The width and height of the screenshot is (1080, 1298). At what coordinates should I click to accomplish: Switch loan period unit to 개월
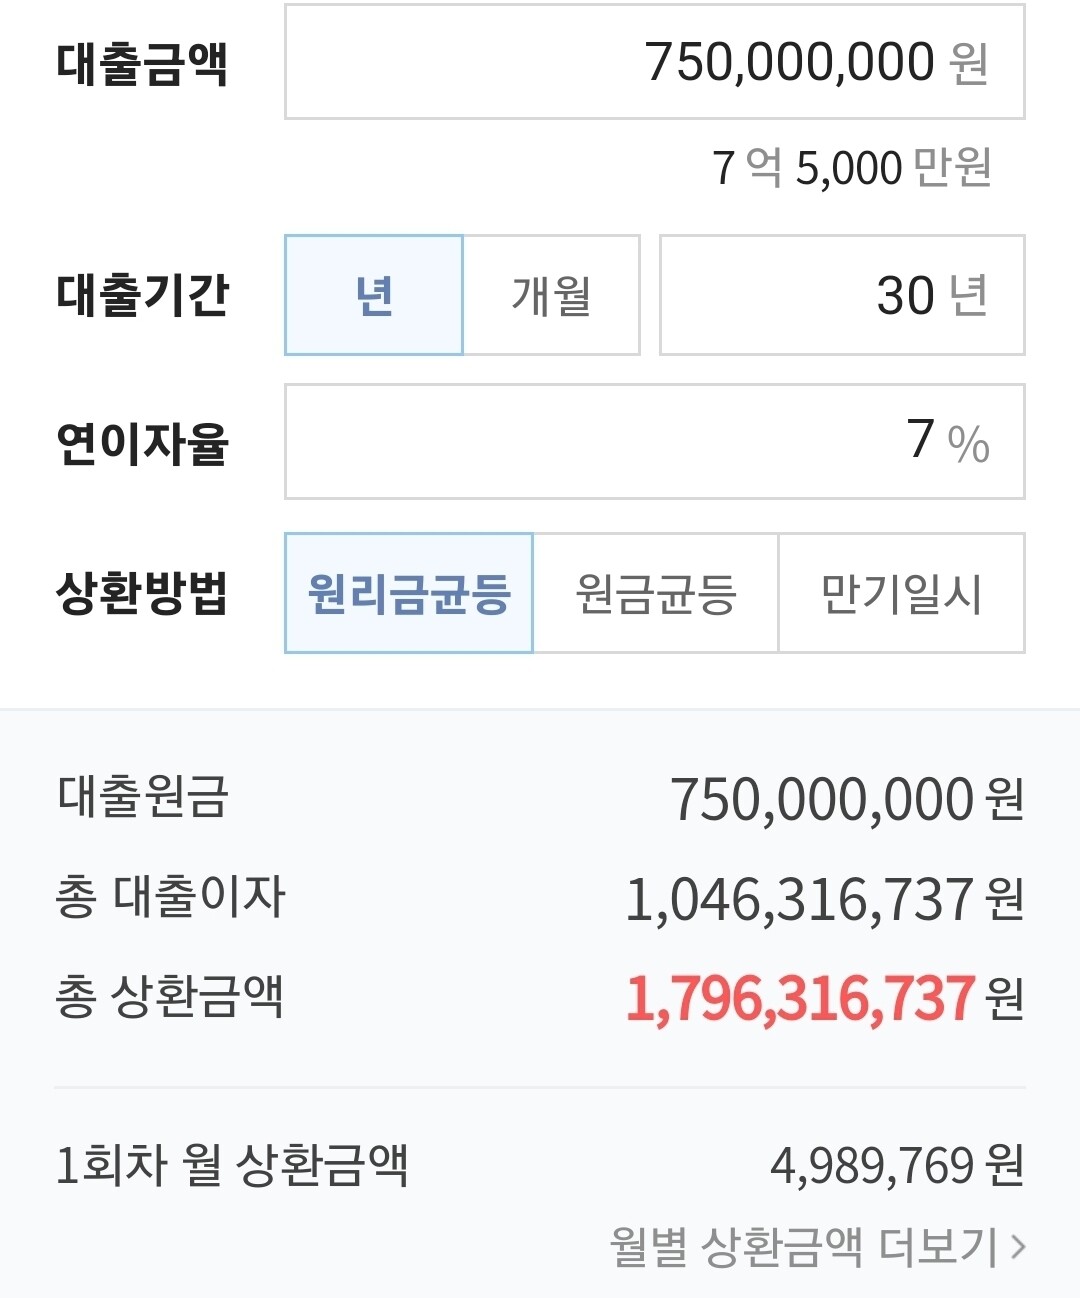coord(551,294)
